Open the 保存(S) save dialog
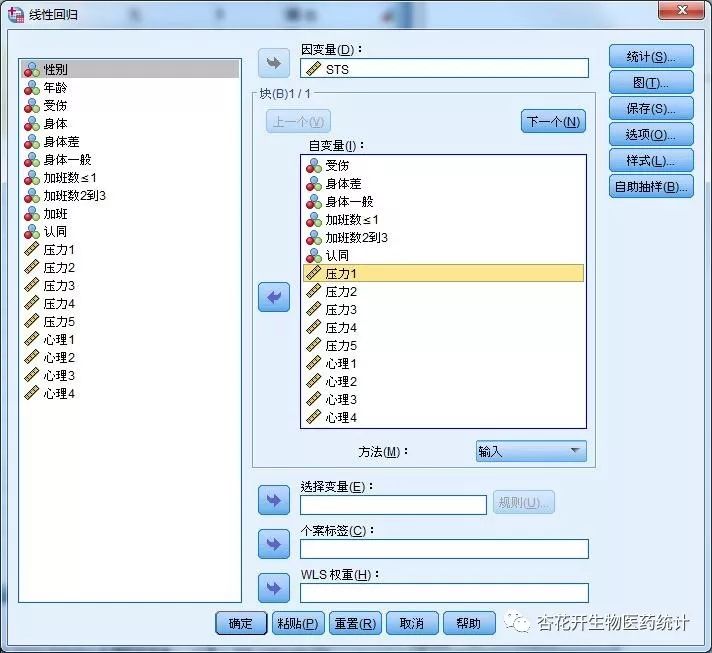This screenshot has height=653, width=712. (651, 109)
